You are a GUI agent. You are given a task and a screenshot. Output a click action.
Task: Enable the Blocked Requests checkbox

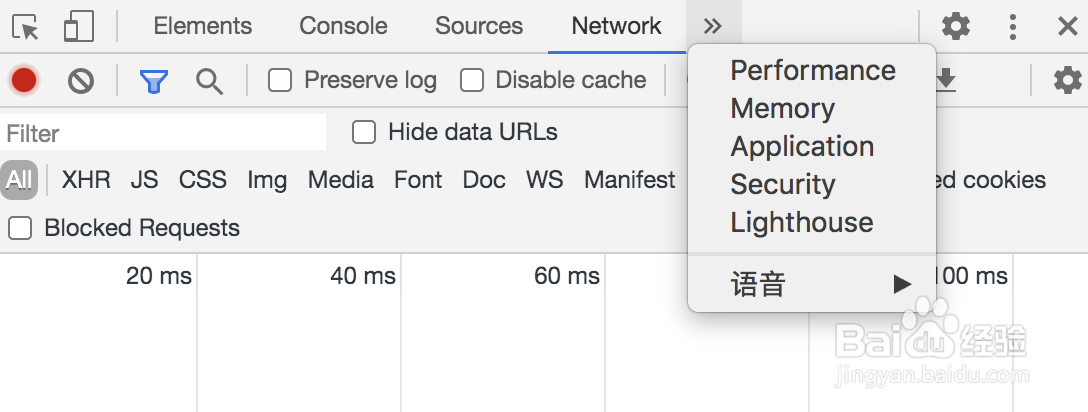pos(20,228)
